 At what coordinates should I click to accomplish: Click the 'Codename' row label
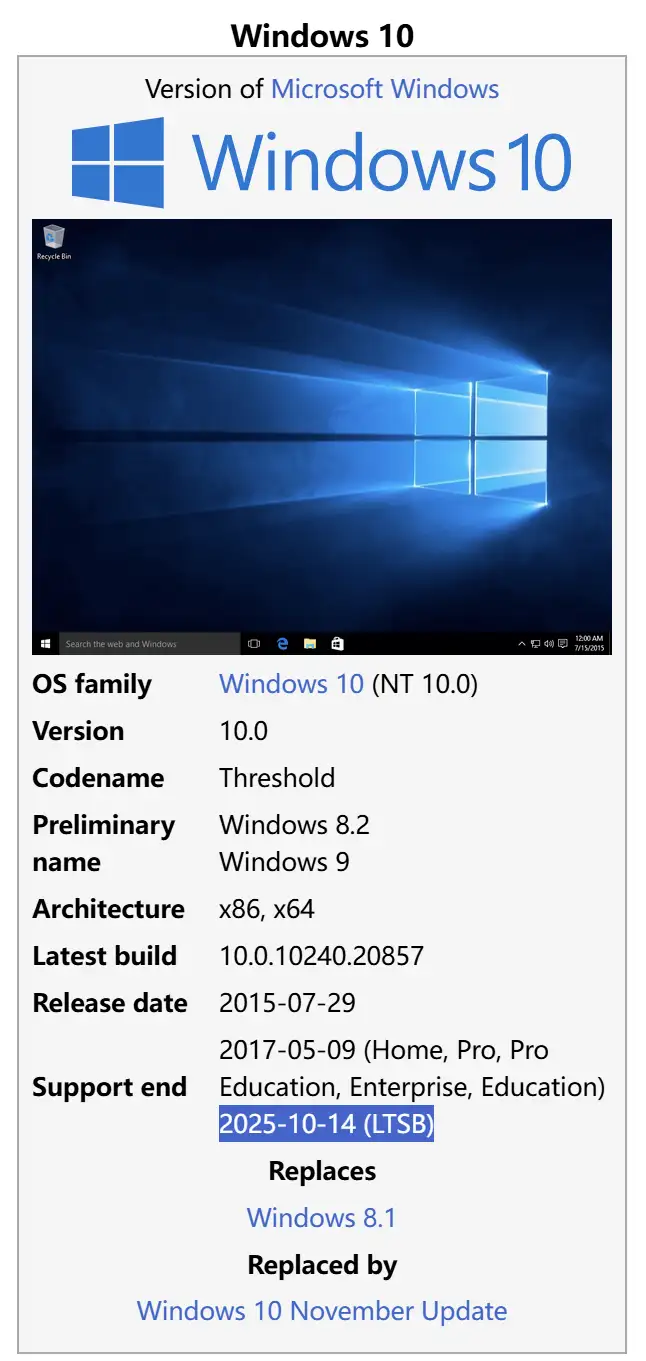[x=98, y=778]
